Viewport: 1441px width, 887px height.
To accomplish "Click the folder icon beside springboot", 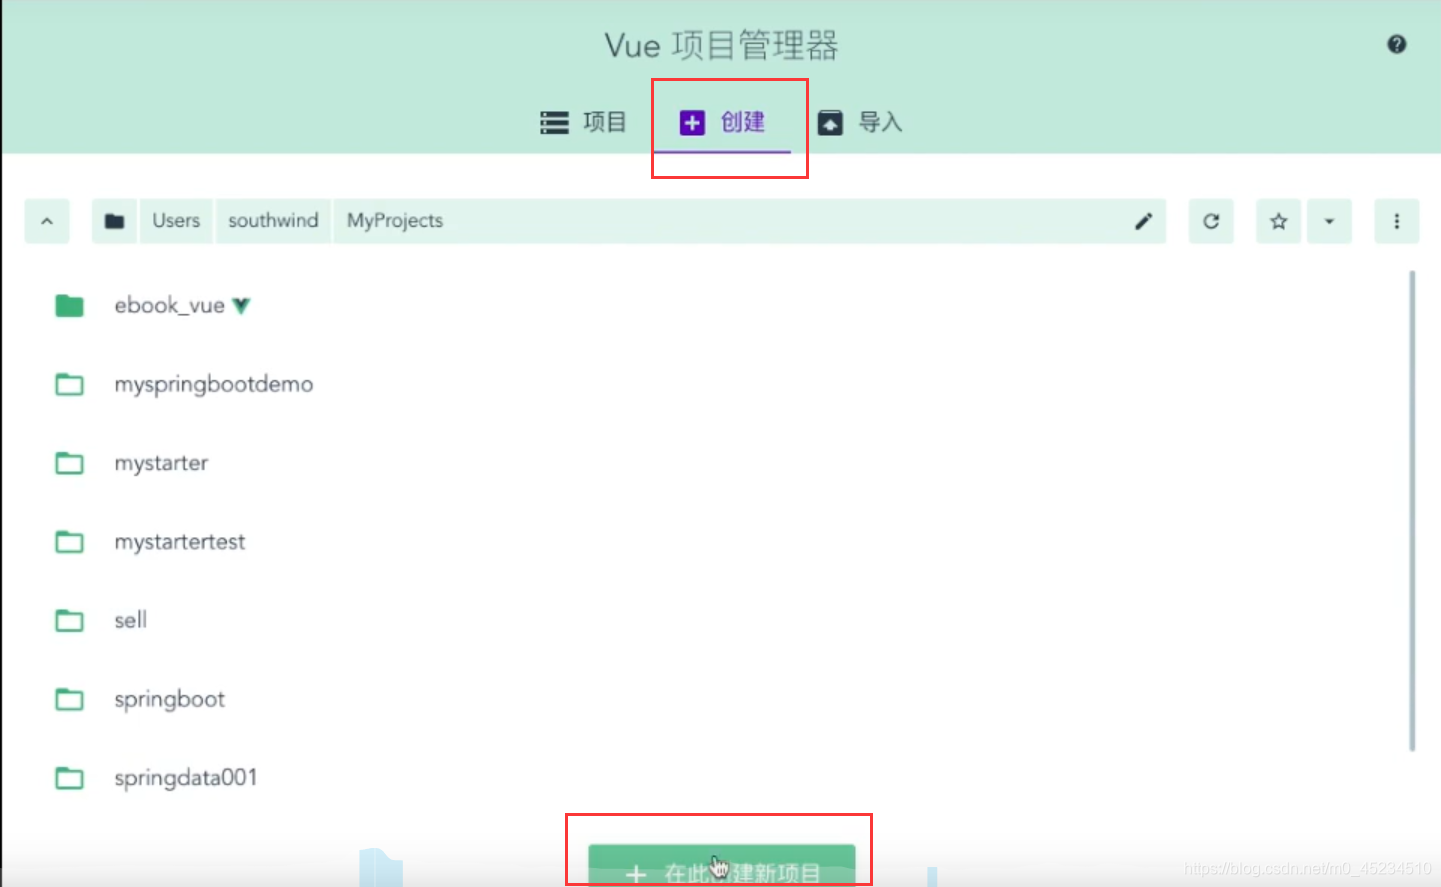I will click(69, 699).
